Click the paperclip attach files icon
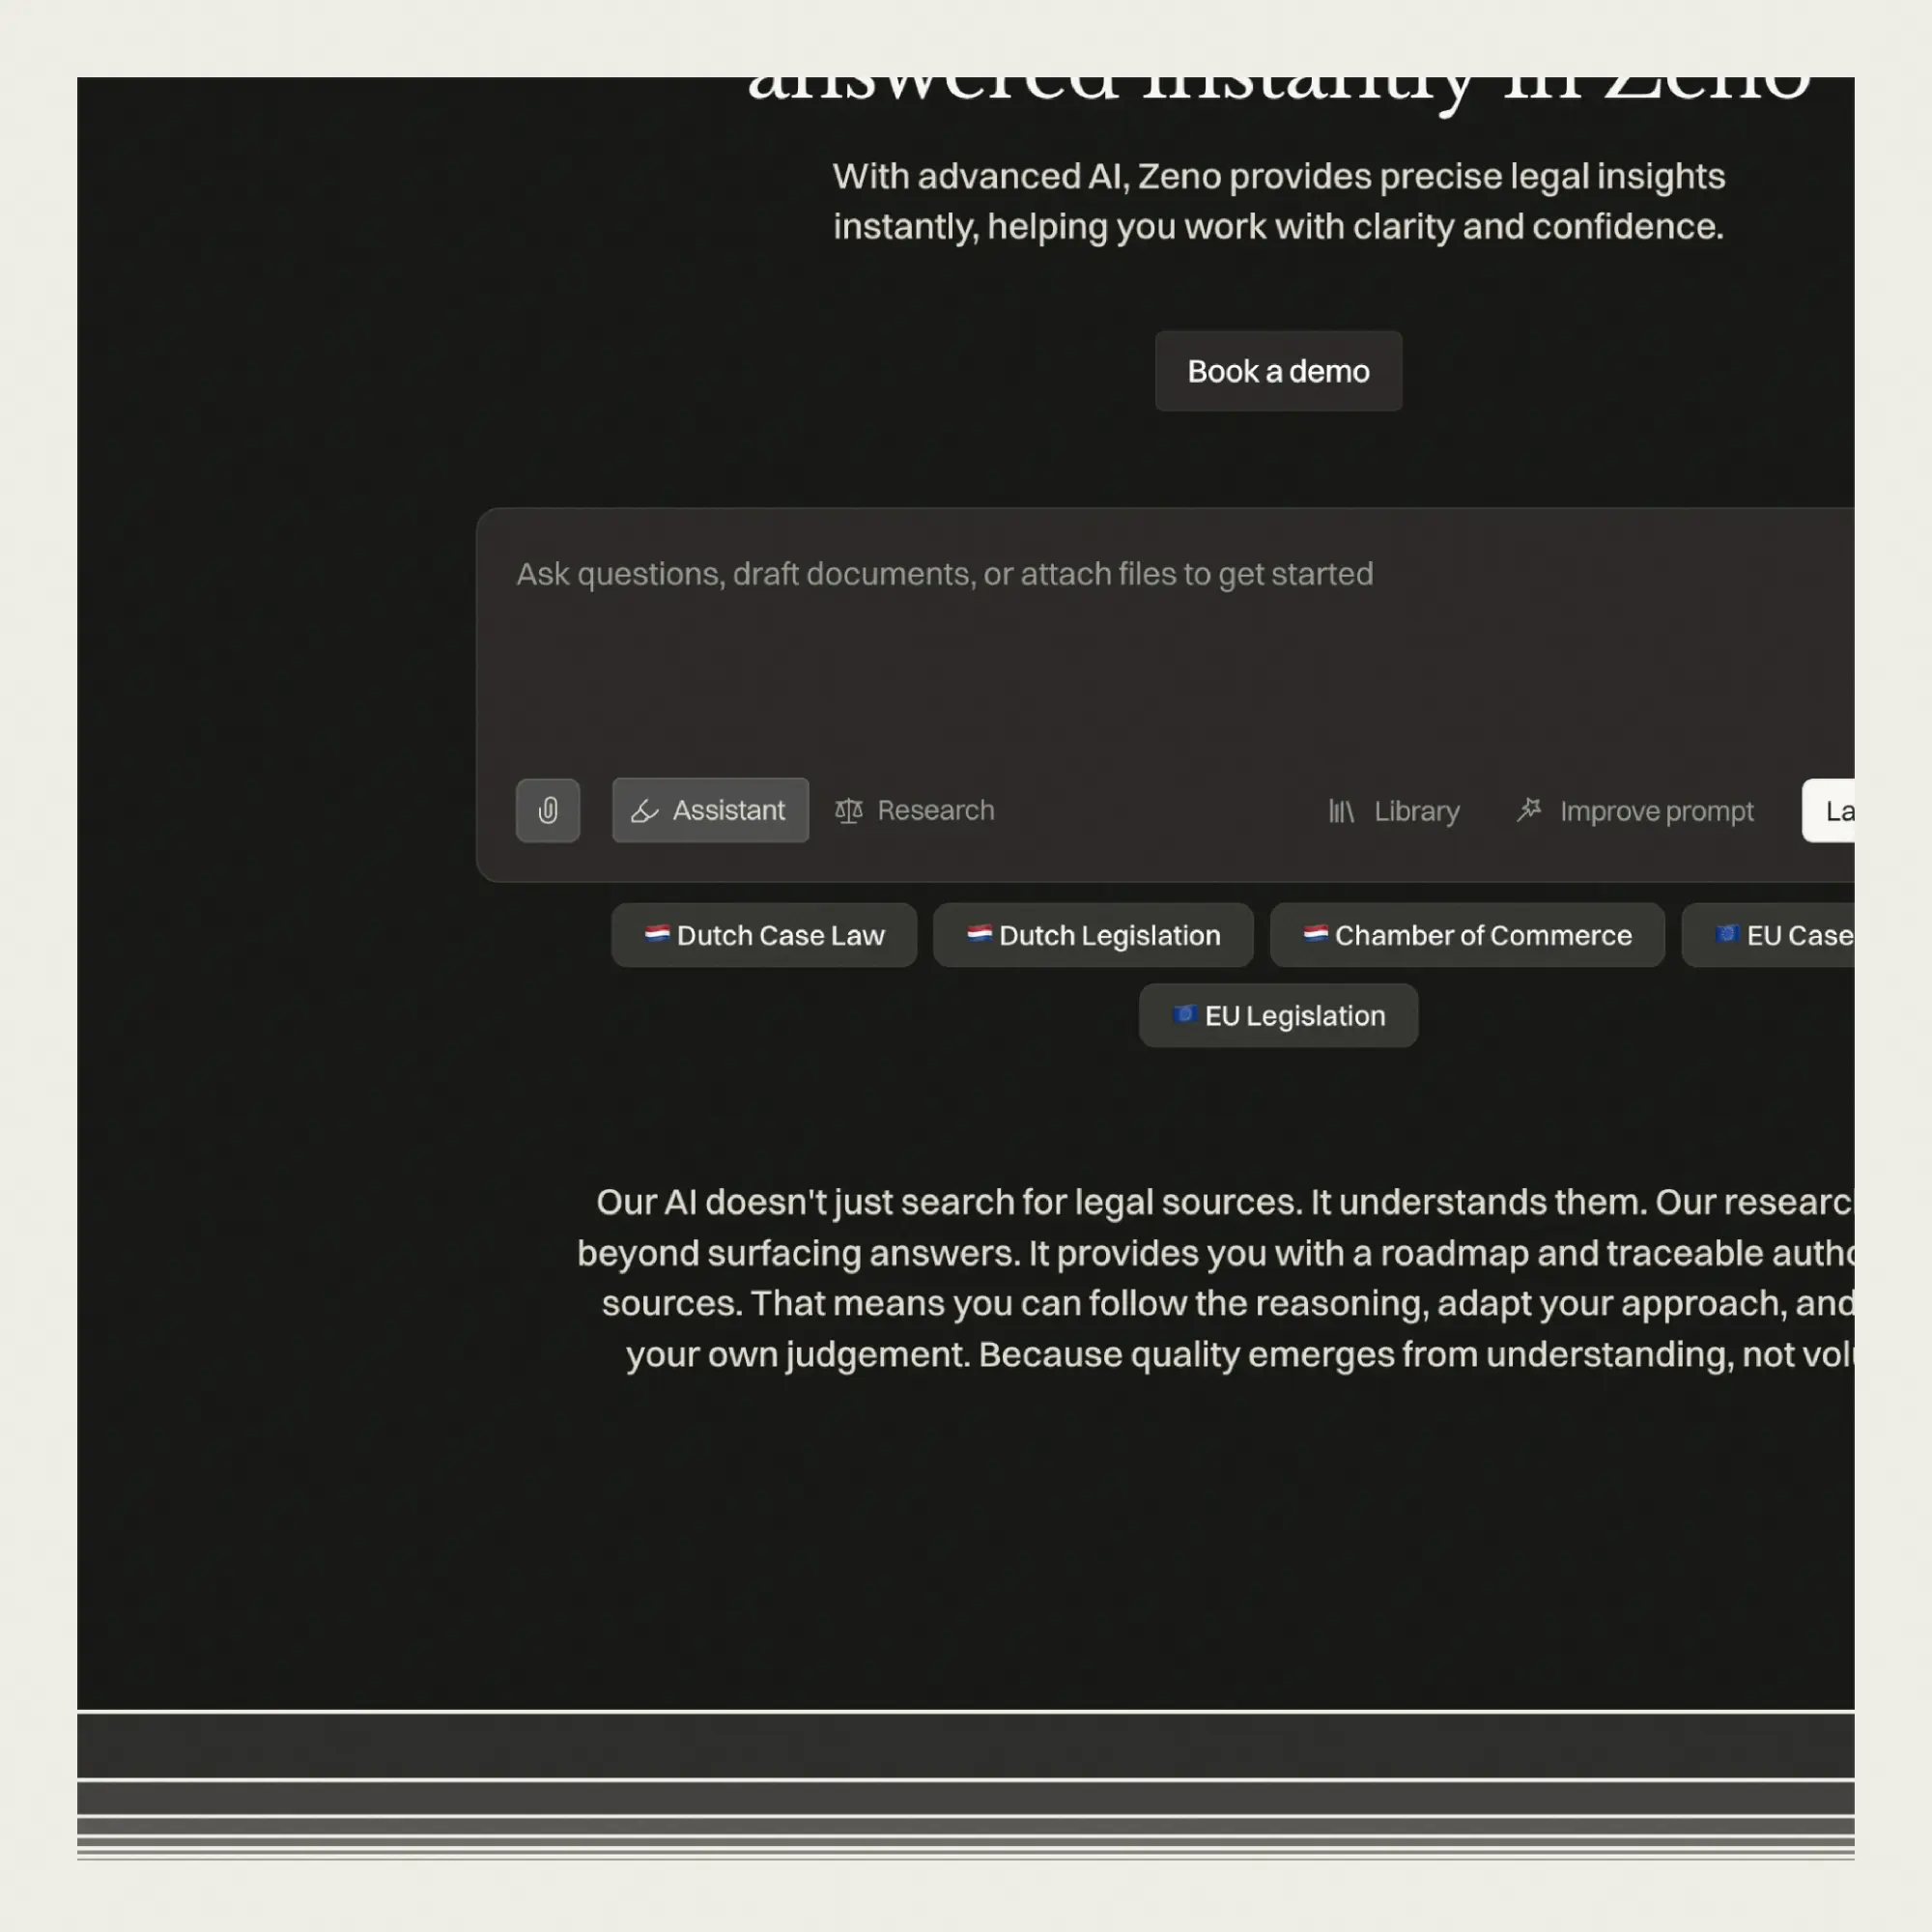 click(x=547, y=810)
